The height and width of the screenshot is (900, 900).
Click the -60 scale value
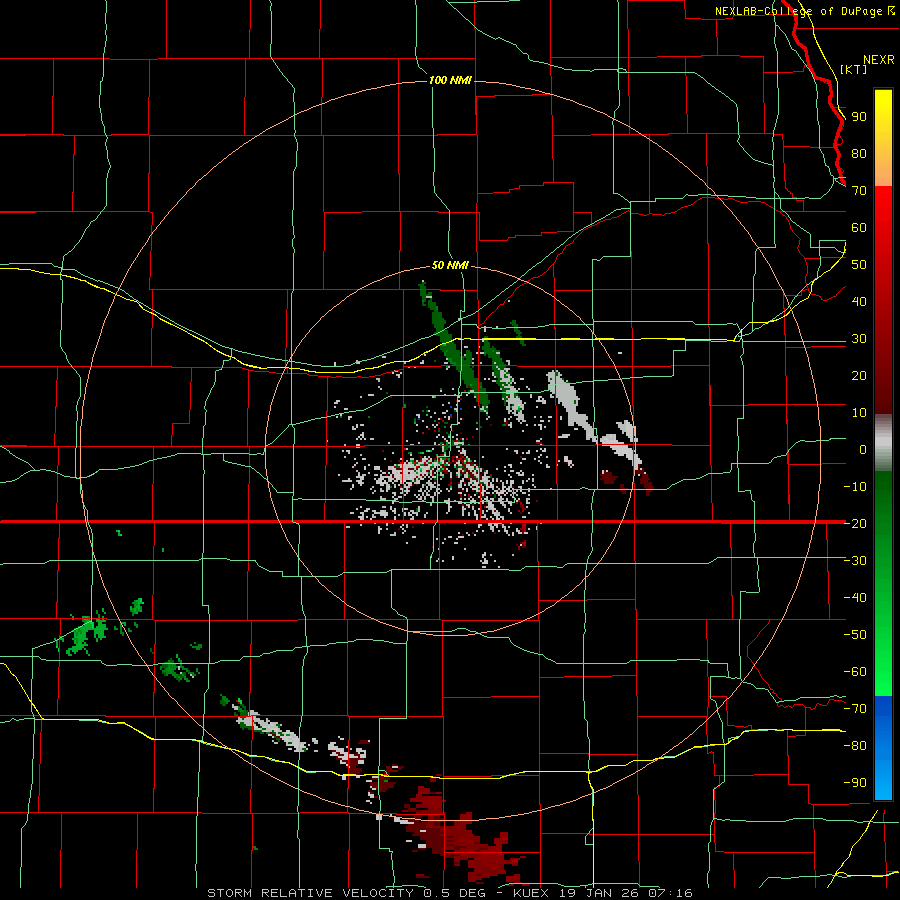(855, 672)
